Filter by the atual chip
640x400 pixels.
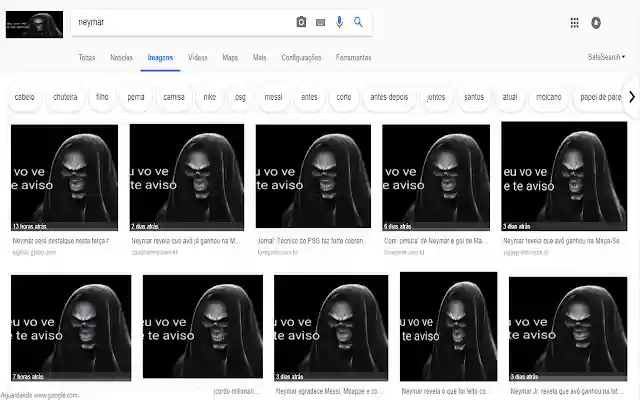pos(510,97)
